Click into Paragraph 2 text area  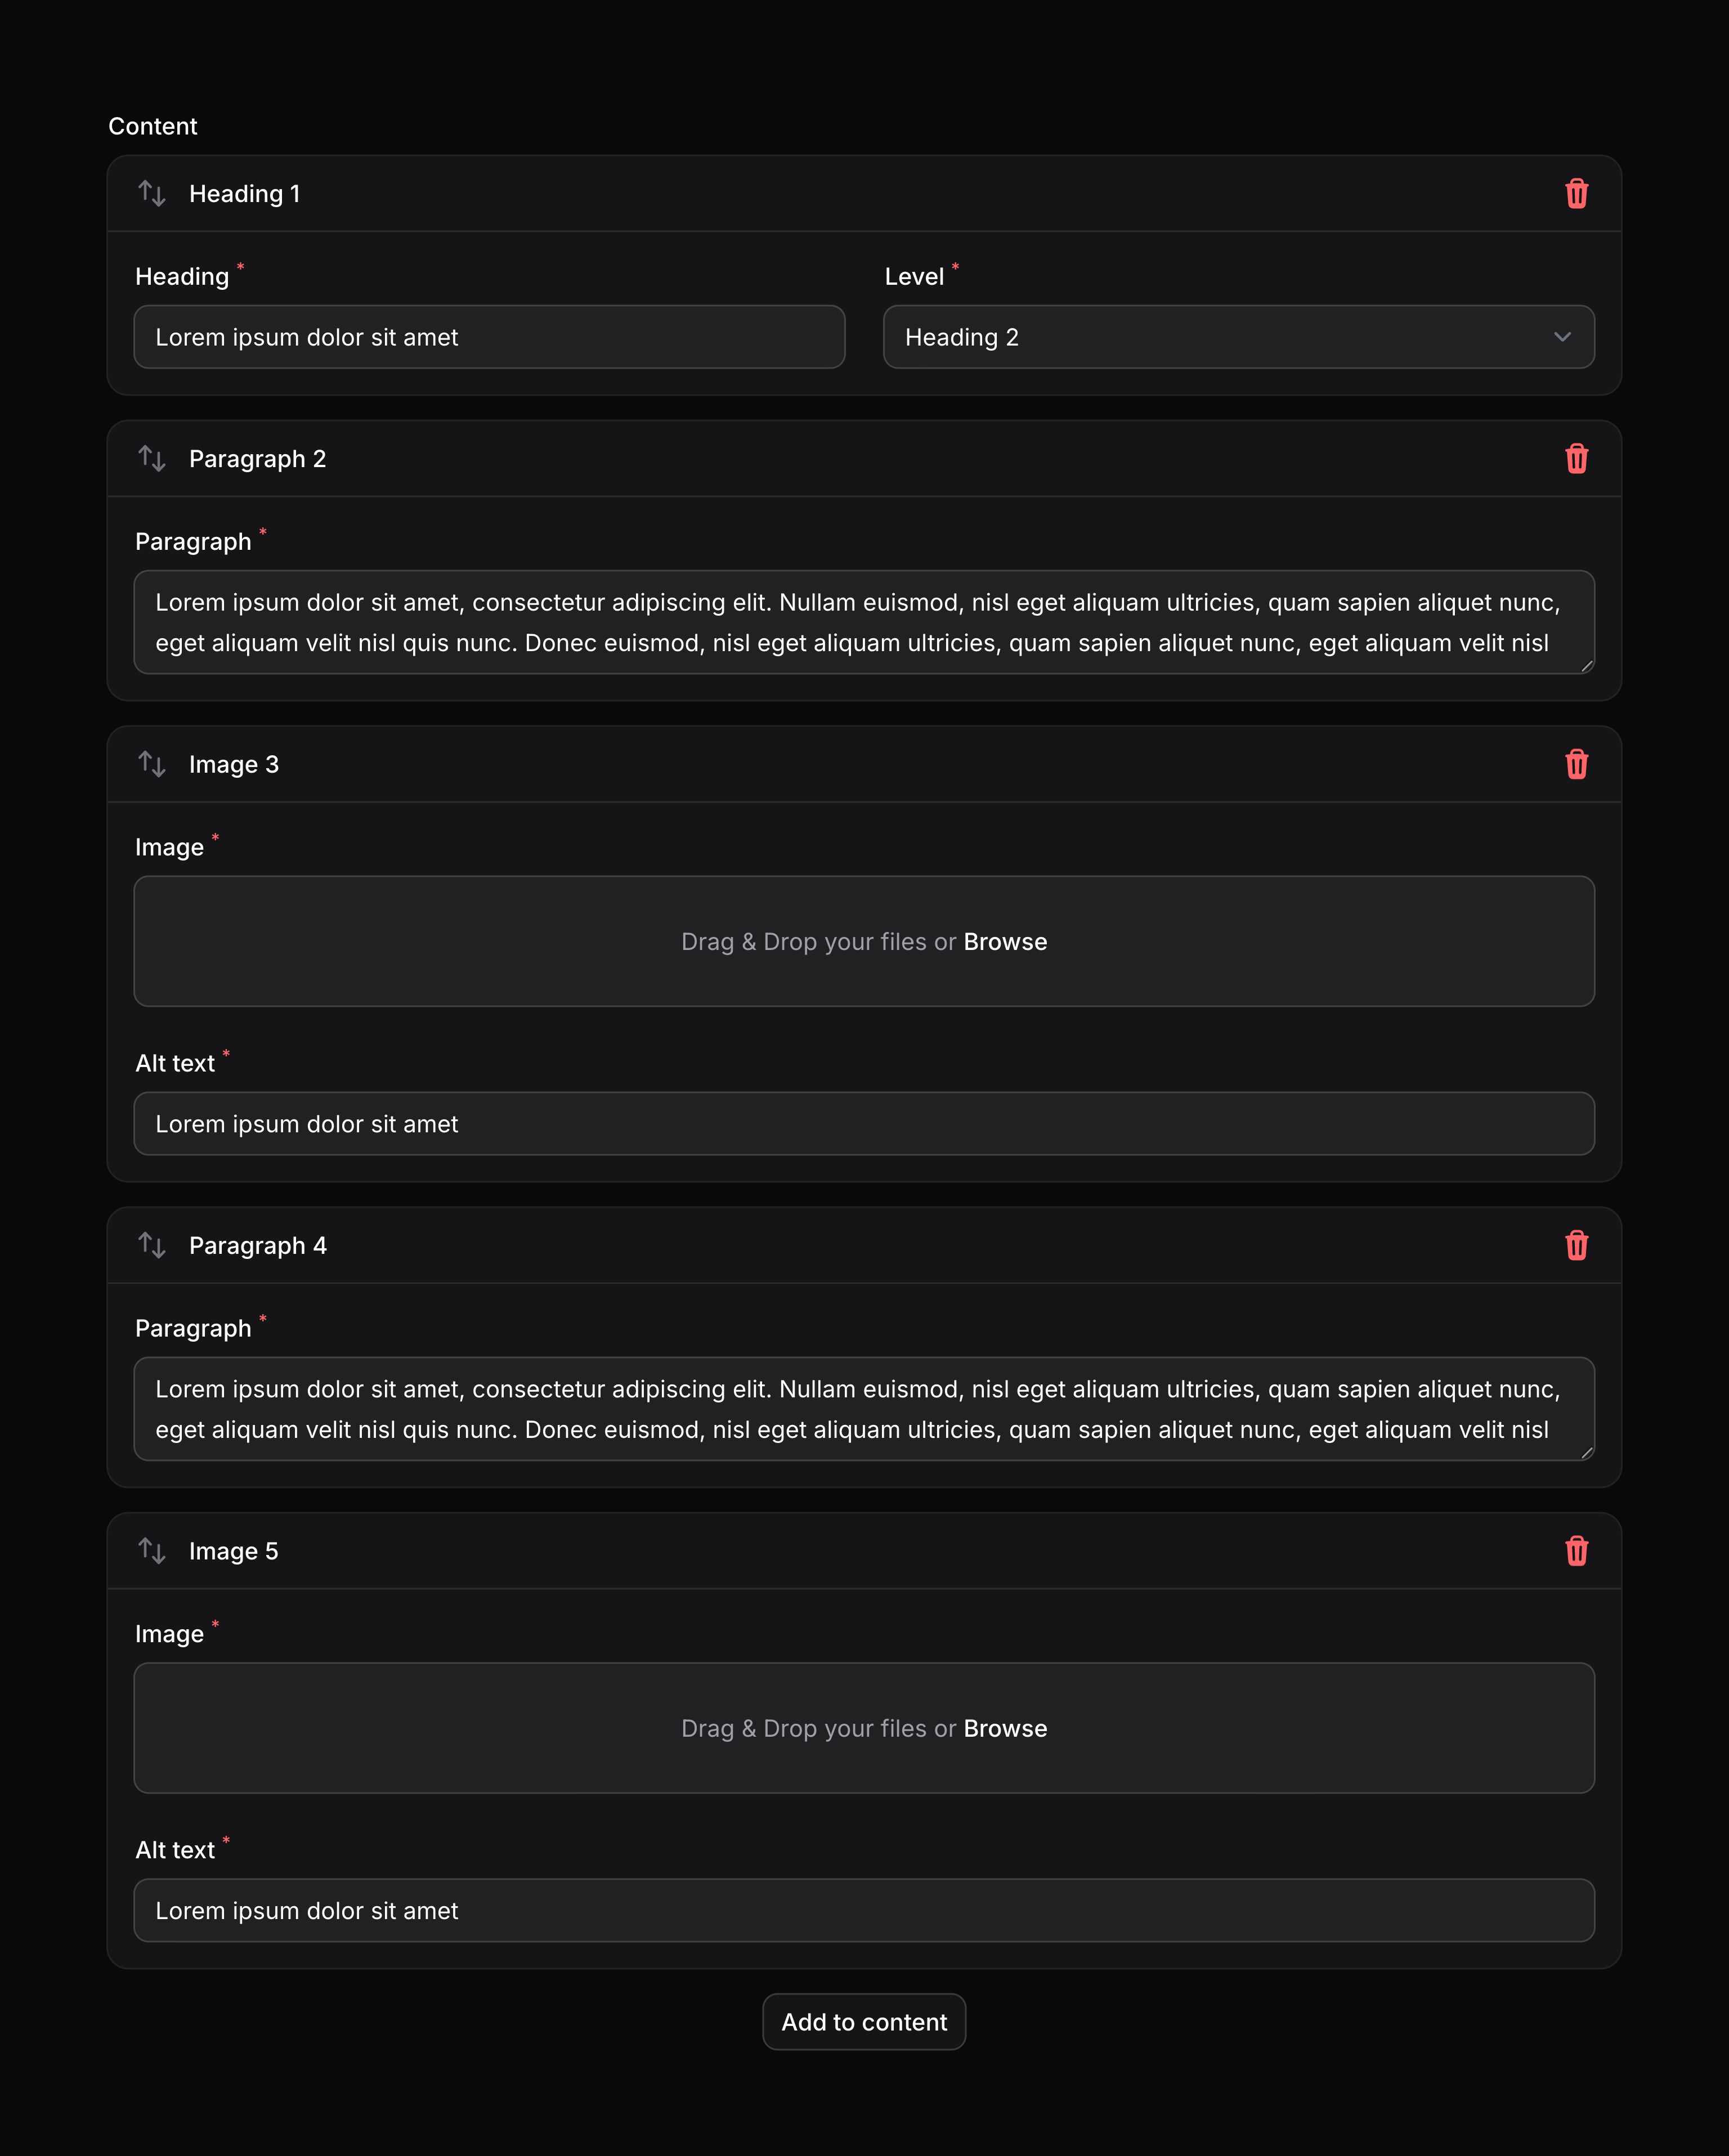(864, 622)
